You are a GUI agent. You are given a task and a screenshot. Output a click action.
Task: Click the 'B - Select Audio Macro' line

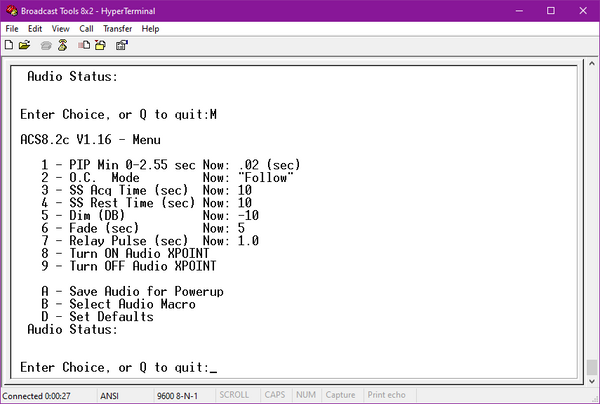tap(118, 304)
